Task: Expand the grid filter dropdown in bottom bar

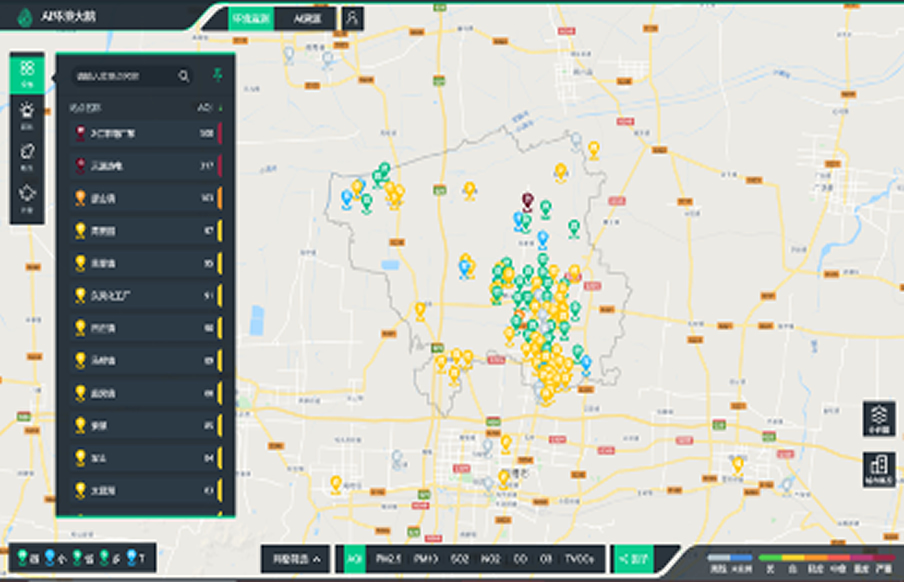Action: (295, 559)
